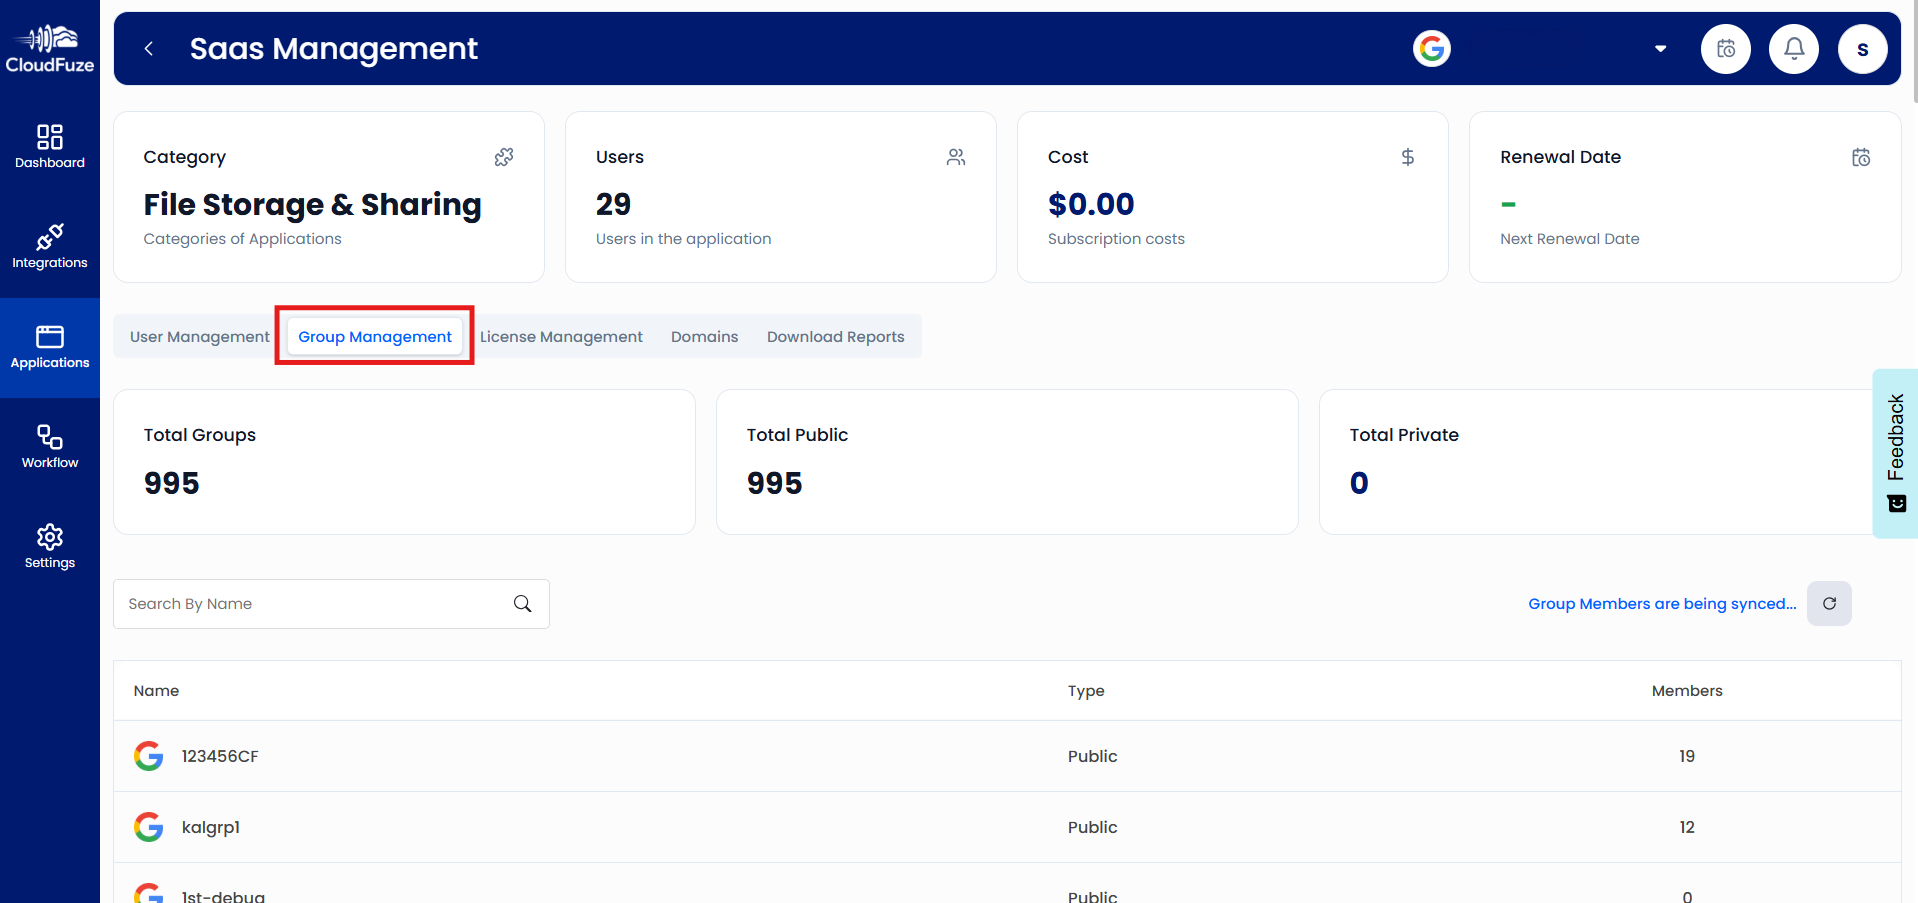Open Settings gear in sidebar
Image resolution: width=1918 pixels, height=903 pixels.
click(50, 546)
